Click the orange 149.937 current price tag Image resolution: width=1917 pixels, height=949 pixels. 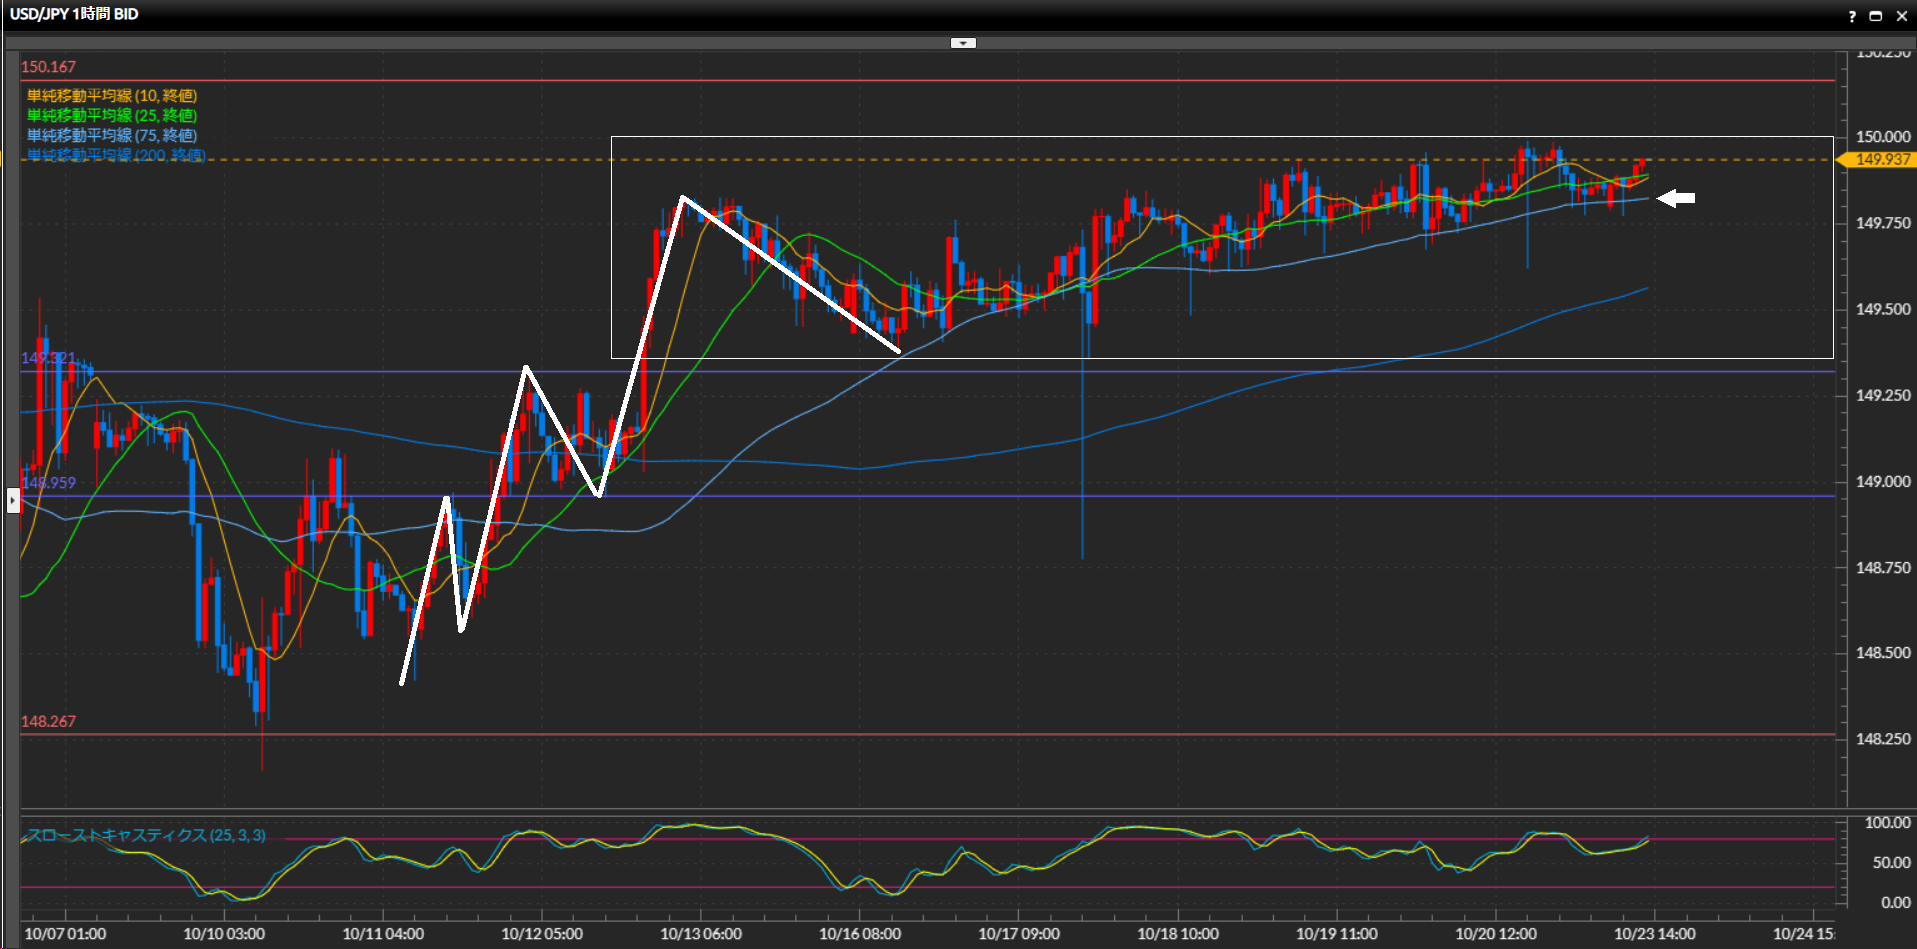point(1880,160)
